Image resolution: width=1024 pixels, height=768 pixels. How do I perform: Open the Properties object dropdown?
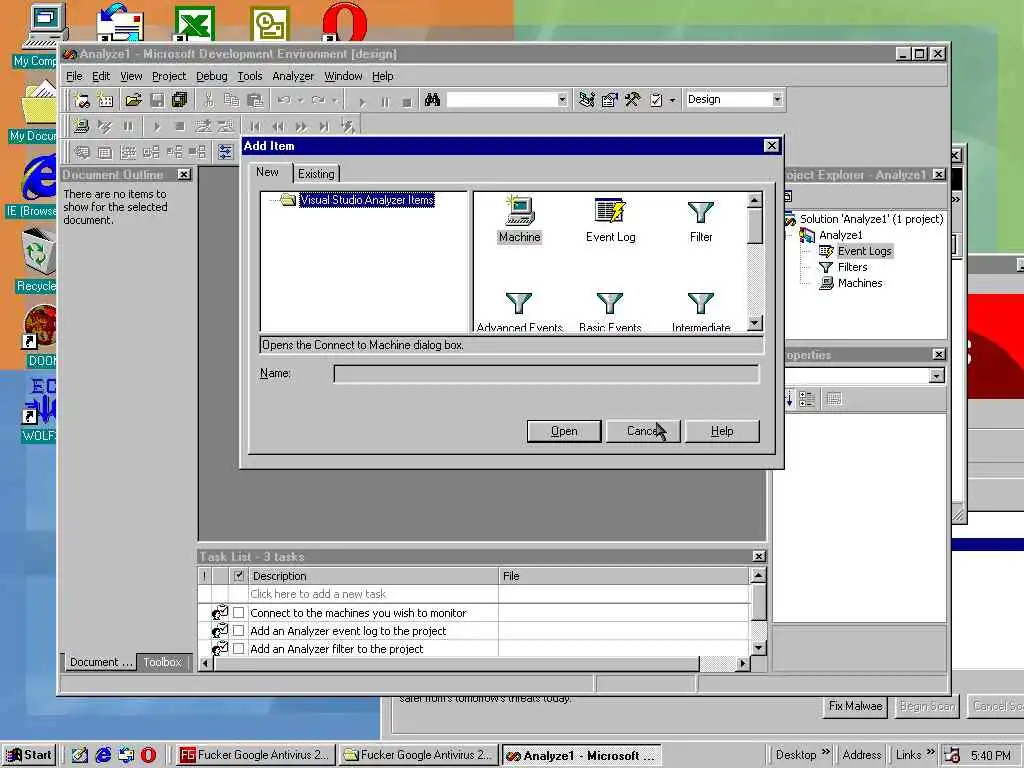pos(937,376)
